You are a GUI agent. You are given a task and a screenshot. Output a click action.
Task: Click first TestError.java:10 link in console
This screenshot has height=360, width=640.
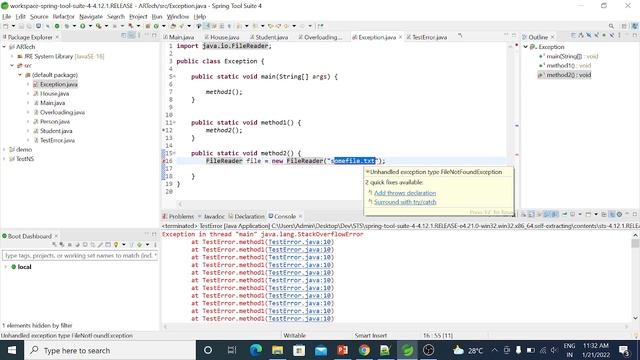point(299,242)
